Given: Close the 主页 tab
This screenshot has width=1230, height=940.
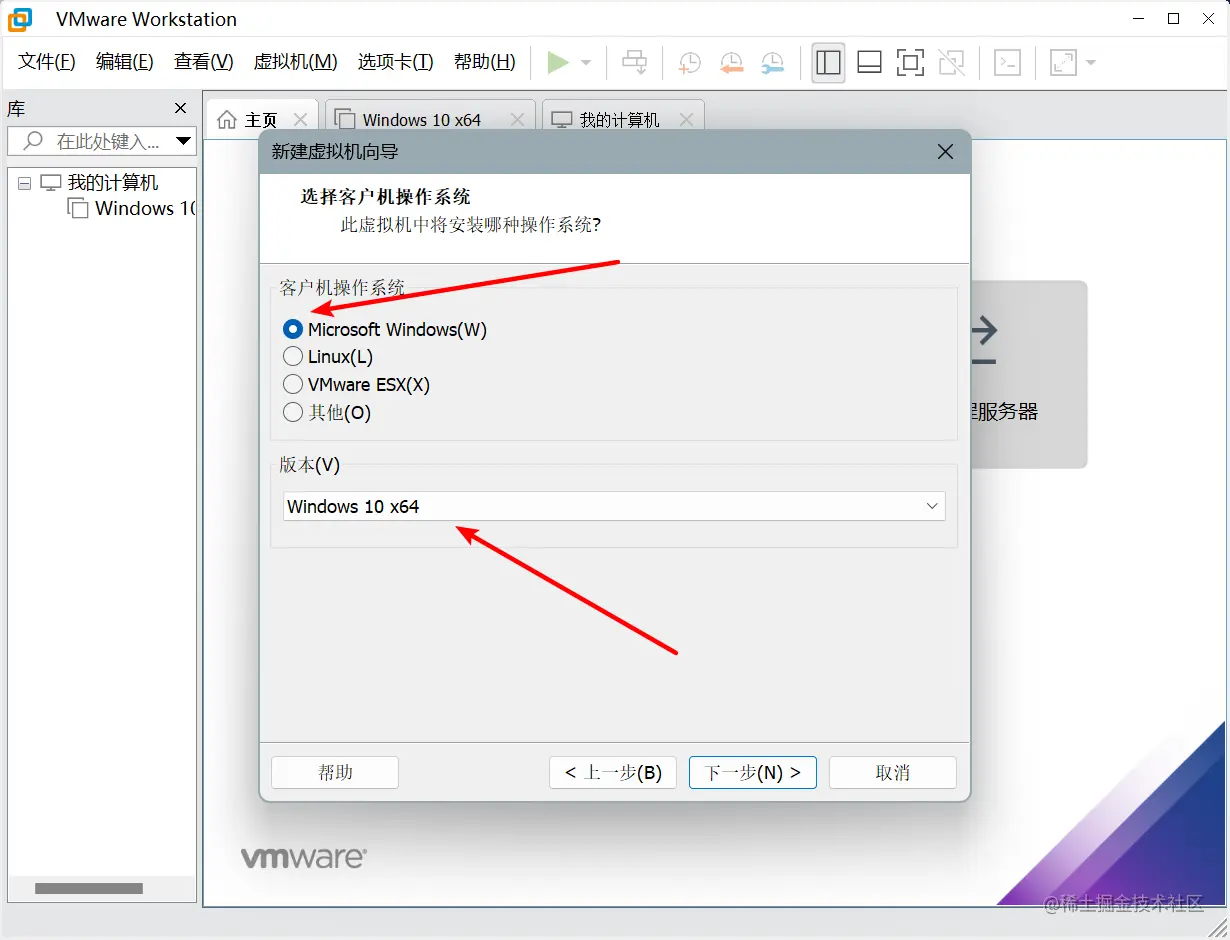Looking at the screenshot, I should (300, 119).
